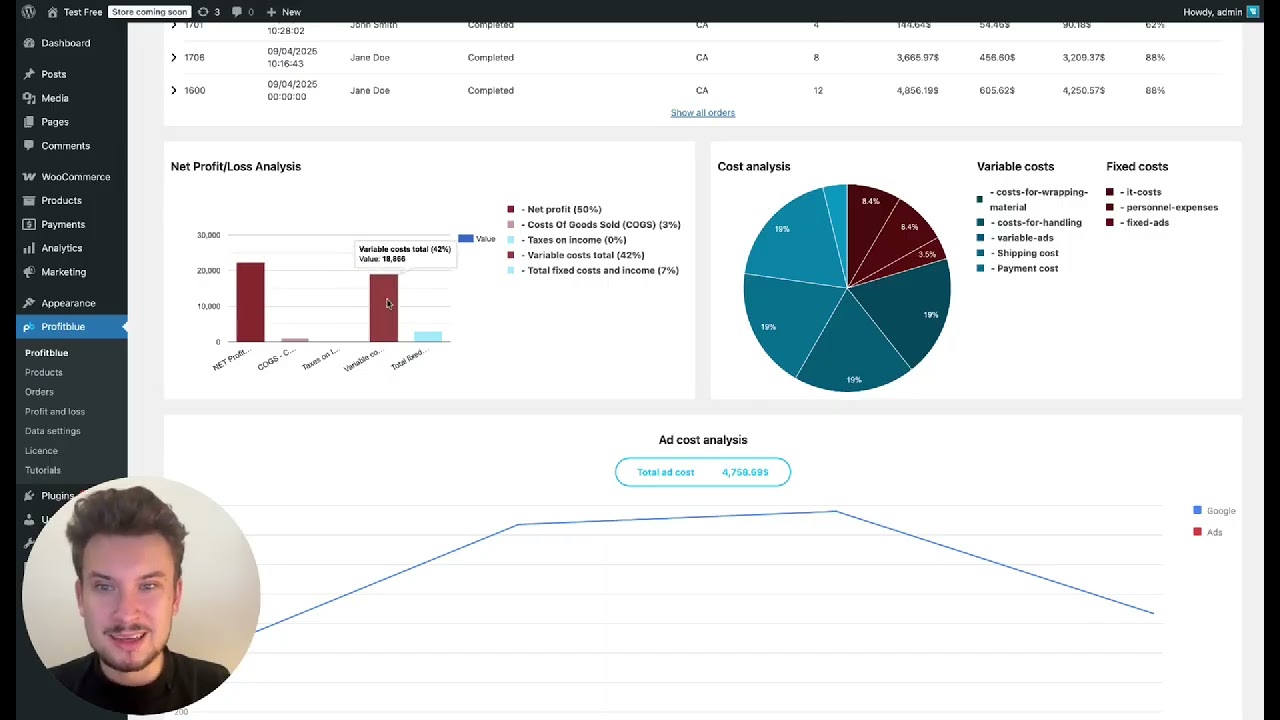Click the Show all orders link

pyautogui.click(x=702, y=112)
